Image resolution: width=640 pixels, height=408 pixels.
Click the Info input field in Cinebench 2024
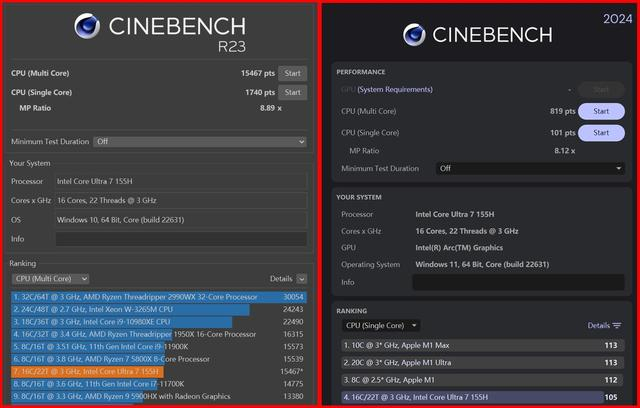click(x=518, y=282)
